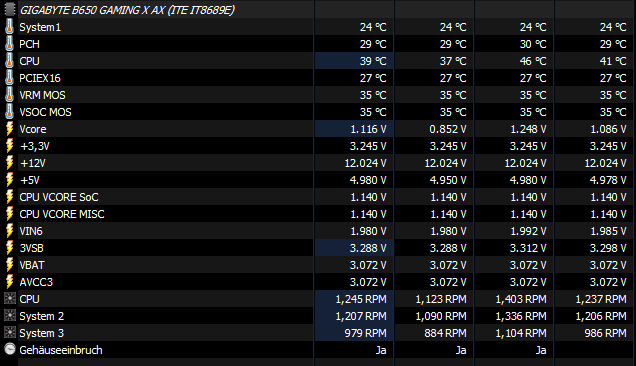Image resolution: width=636 pixels, height=366 pixels.
Task: Select the System1 sensor label
Action: (40, 27)
